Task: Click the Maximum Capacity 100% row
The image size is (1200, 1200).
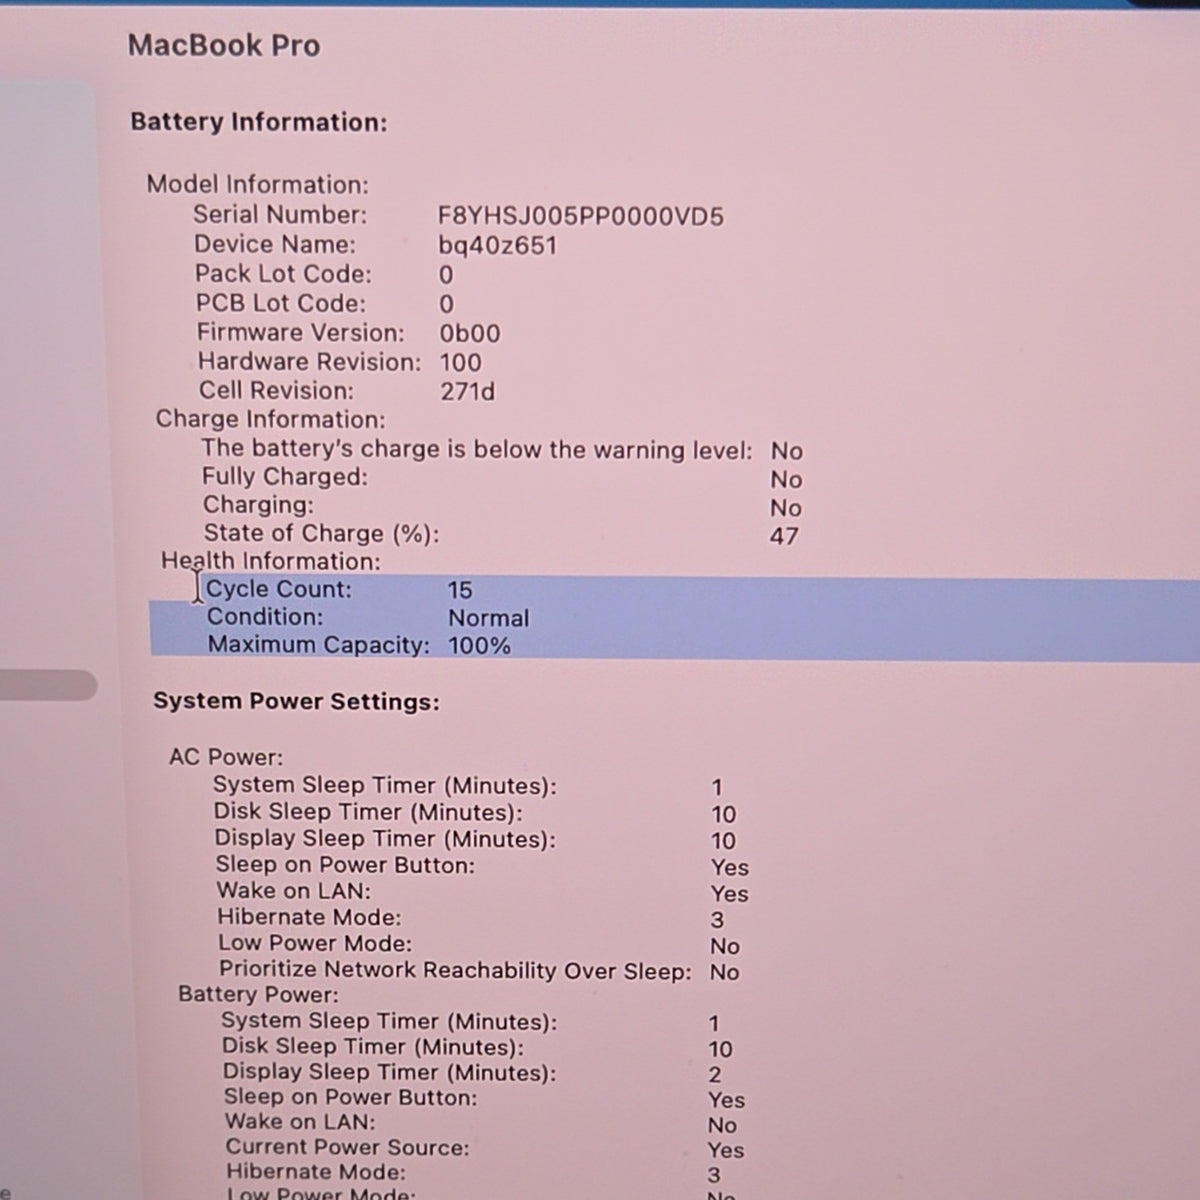Action: coord(674,645)
